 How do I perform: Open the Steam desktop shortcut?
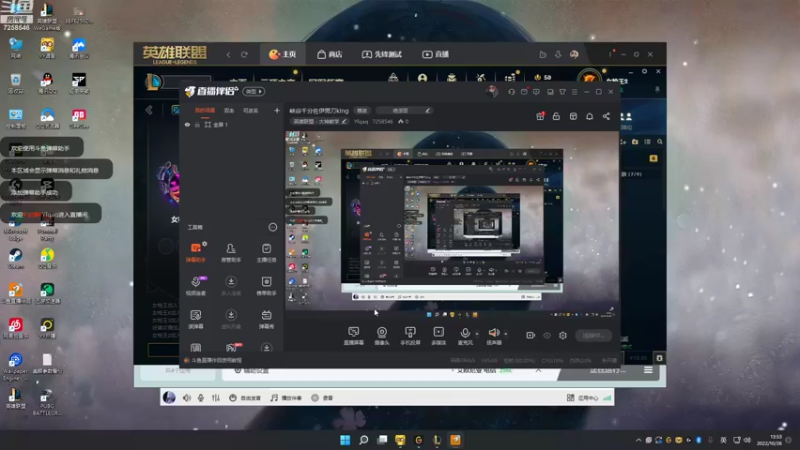click(x=15, y=259)
